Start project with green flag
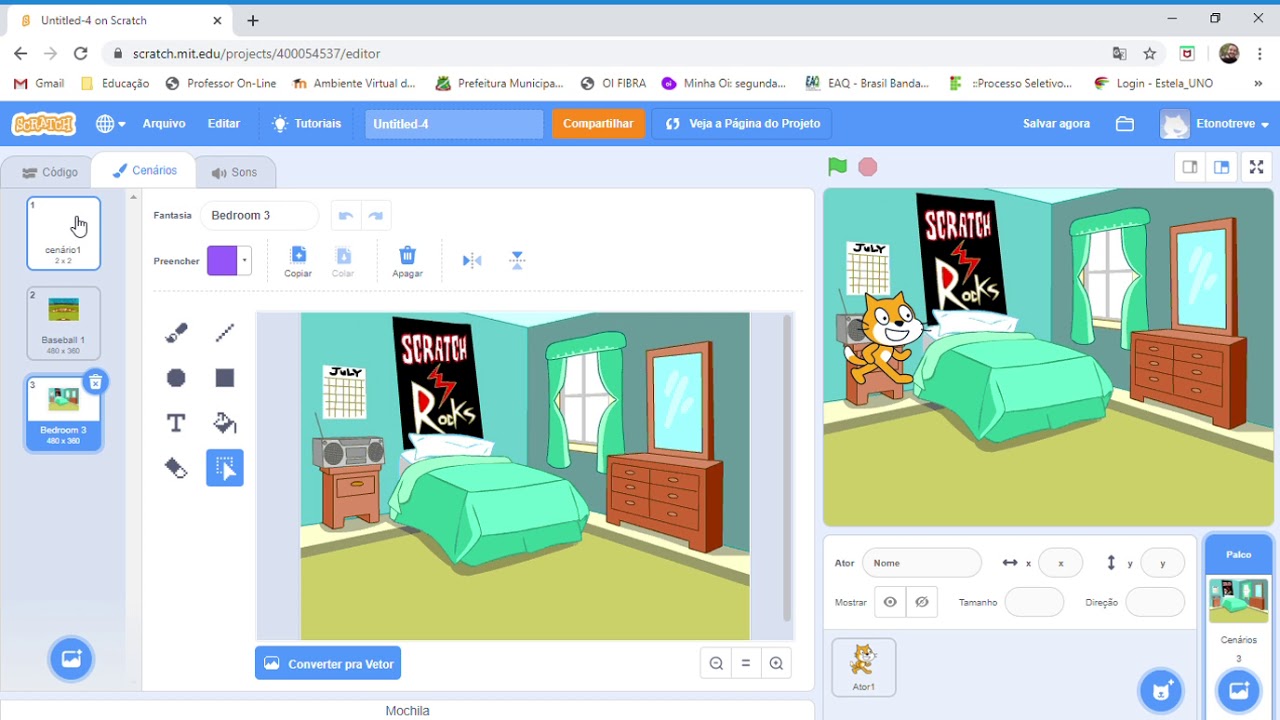 click(838, 167)
